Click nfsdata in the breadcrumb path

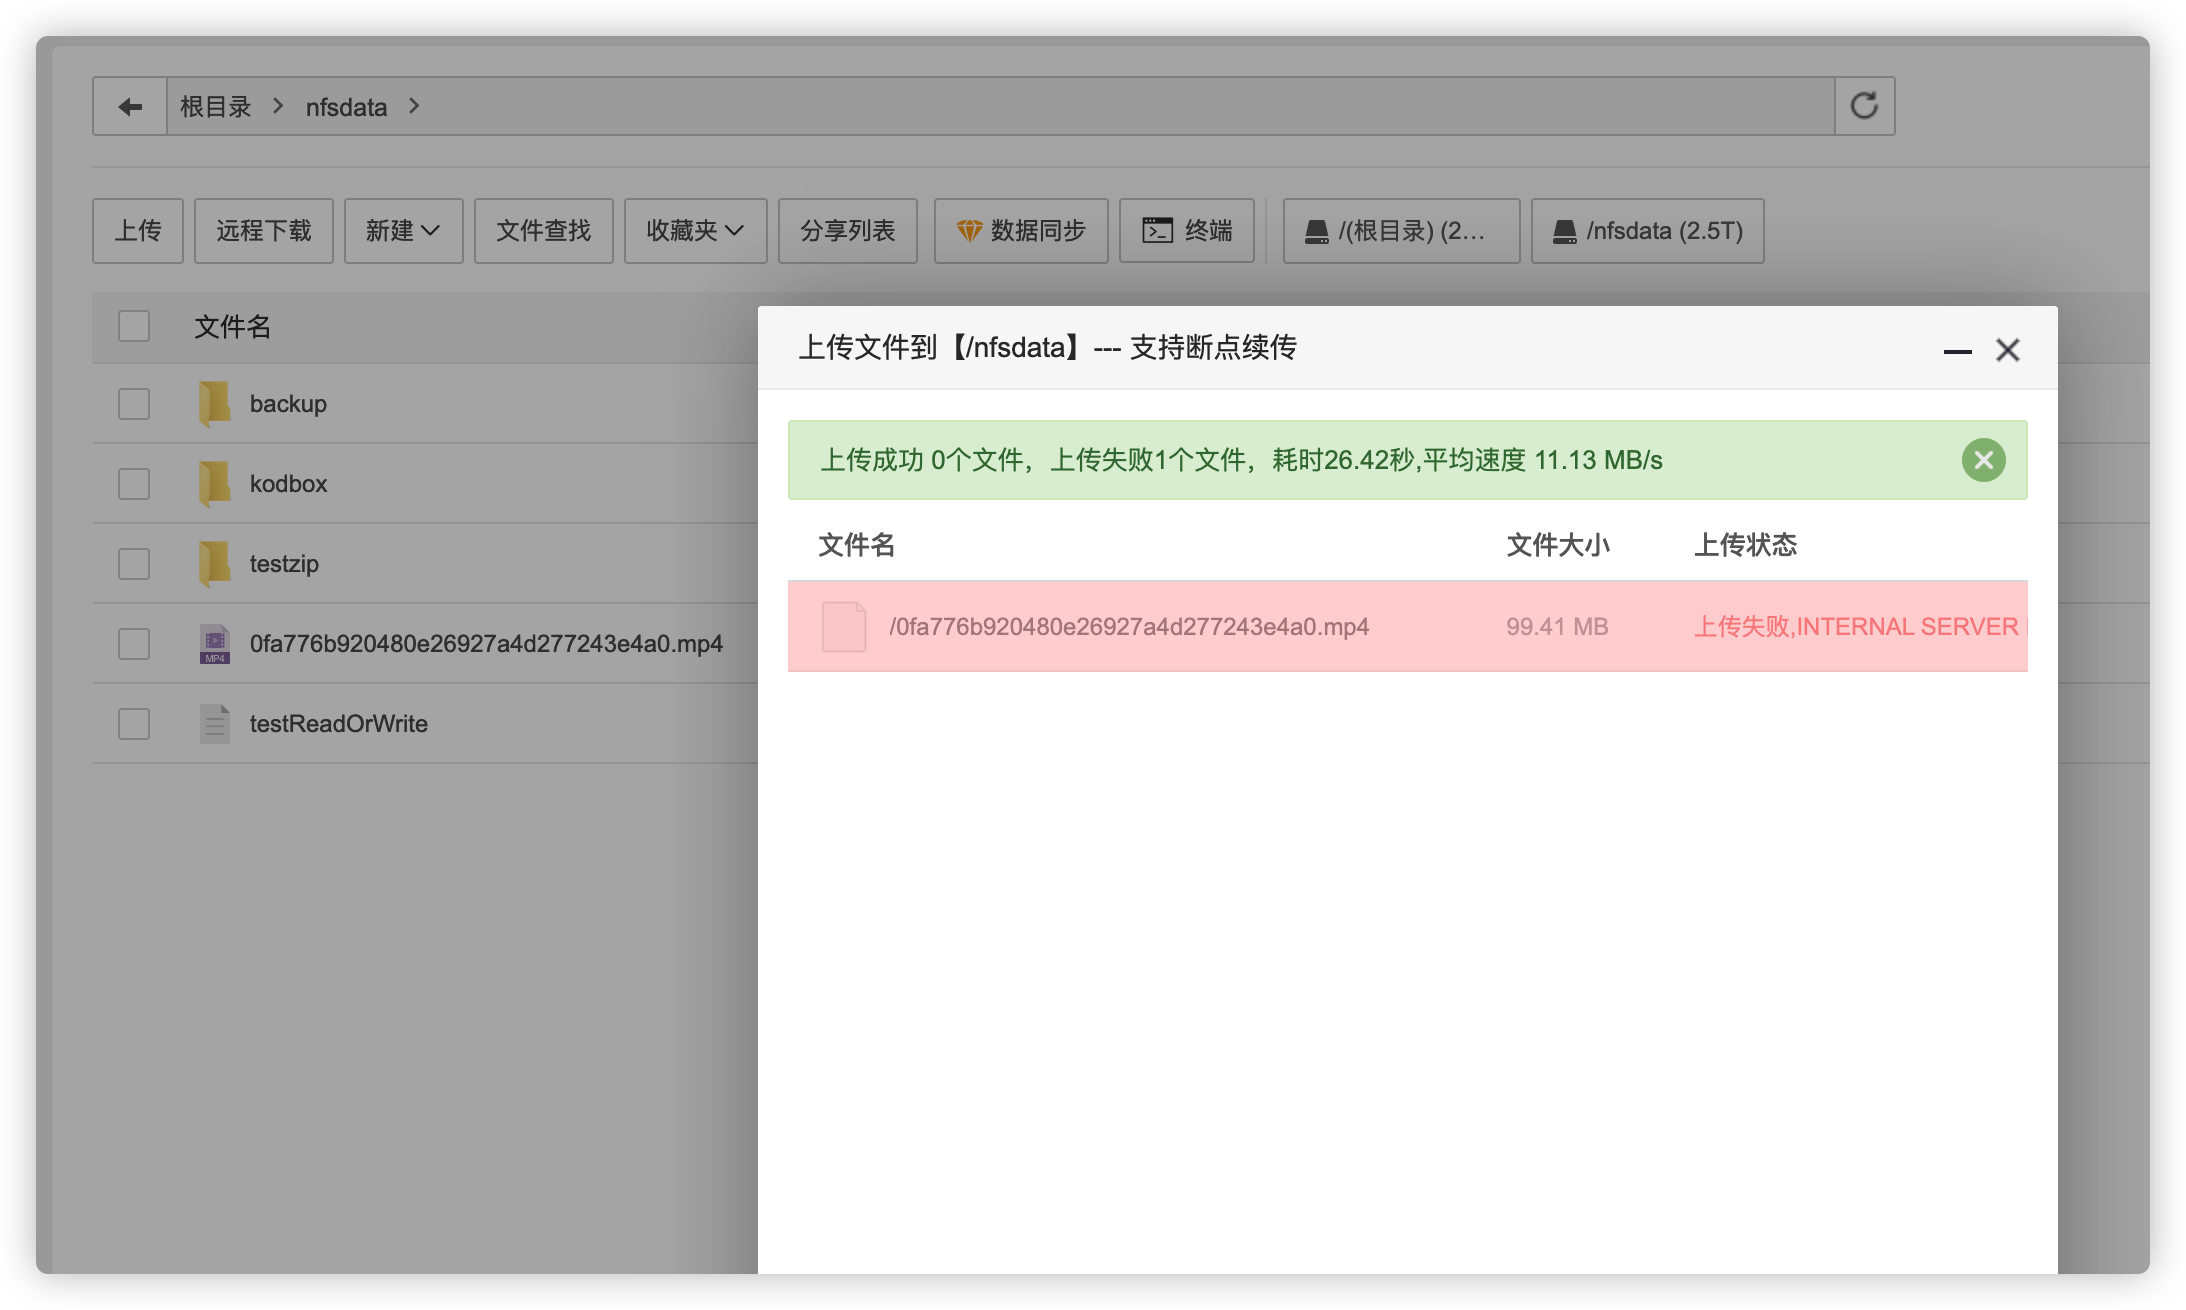pyautogui.click(x=346, y=107)
